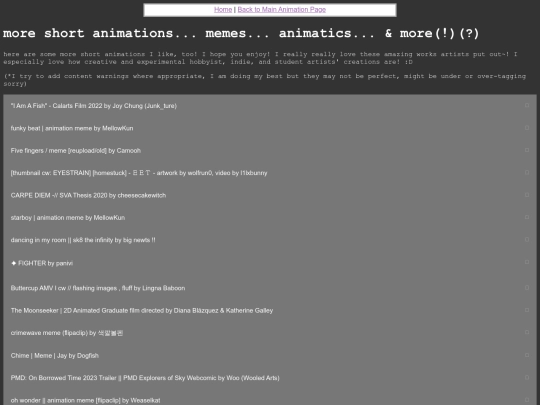This screenshot has width=540, height=405.
Task: Expand the FIGHTER by panivi row
Action: pyautogui.click(x=270, y=263)
